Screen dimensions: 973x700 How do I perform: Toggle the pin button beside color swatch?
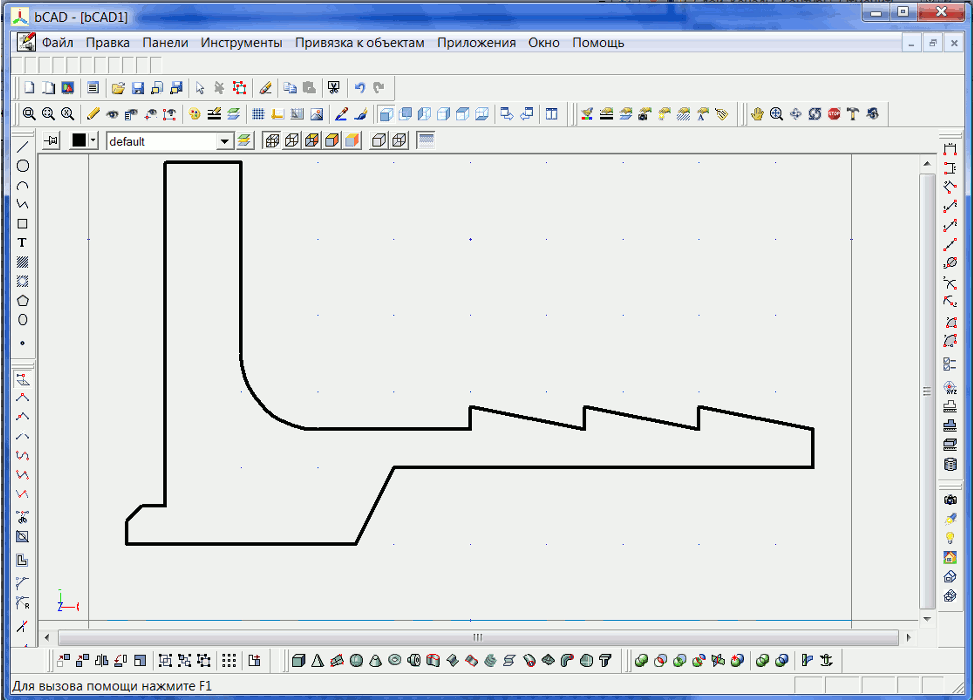click(x=52, y=141)
